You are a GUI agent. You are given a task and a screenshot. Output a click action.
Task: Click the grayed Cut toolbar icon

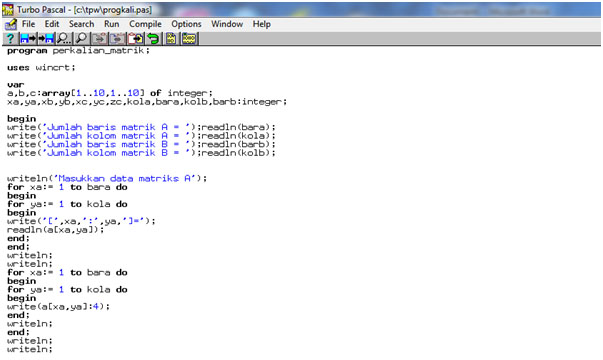point(100,38)
